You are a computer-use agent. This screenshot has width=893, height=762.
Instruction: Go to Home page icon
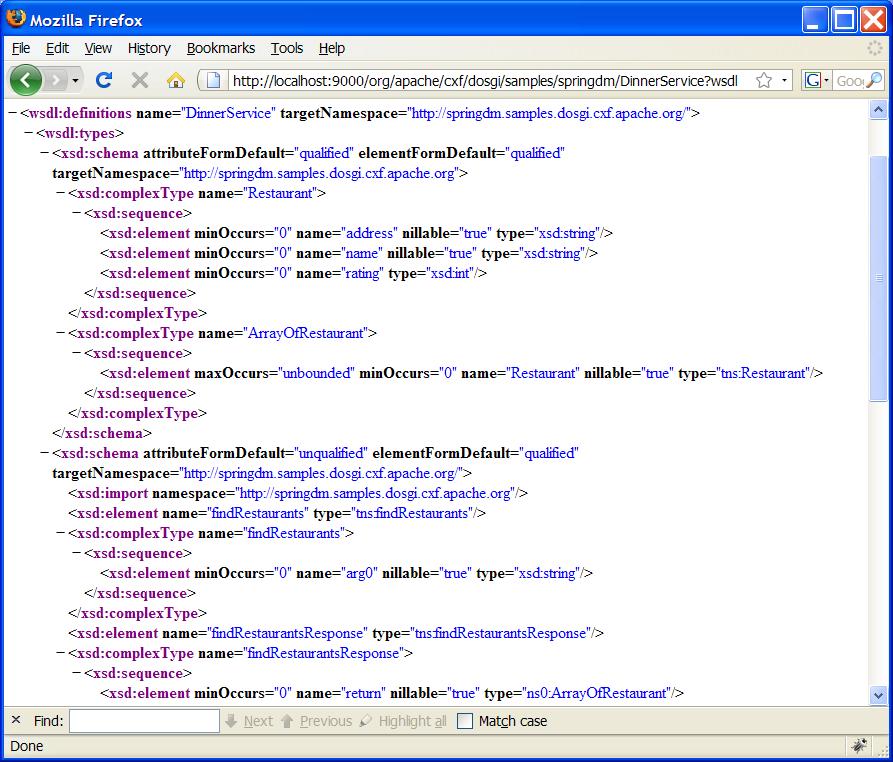coord(176,80)
